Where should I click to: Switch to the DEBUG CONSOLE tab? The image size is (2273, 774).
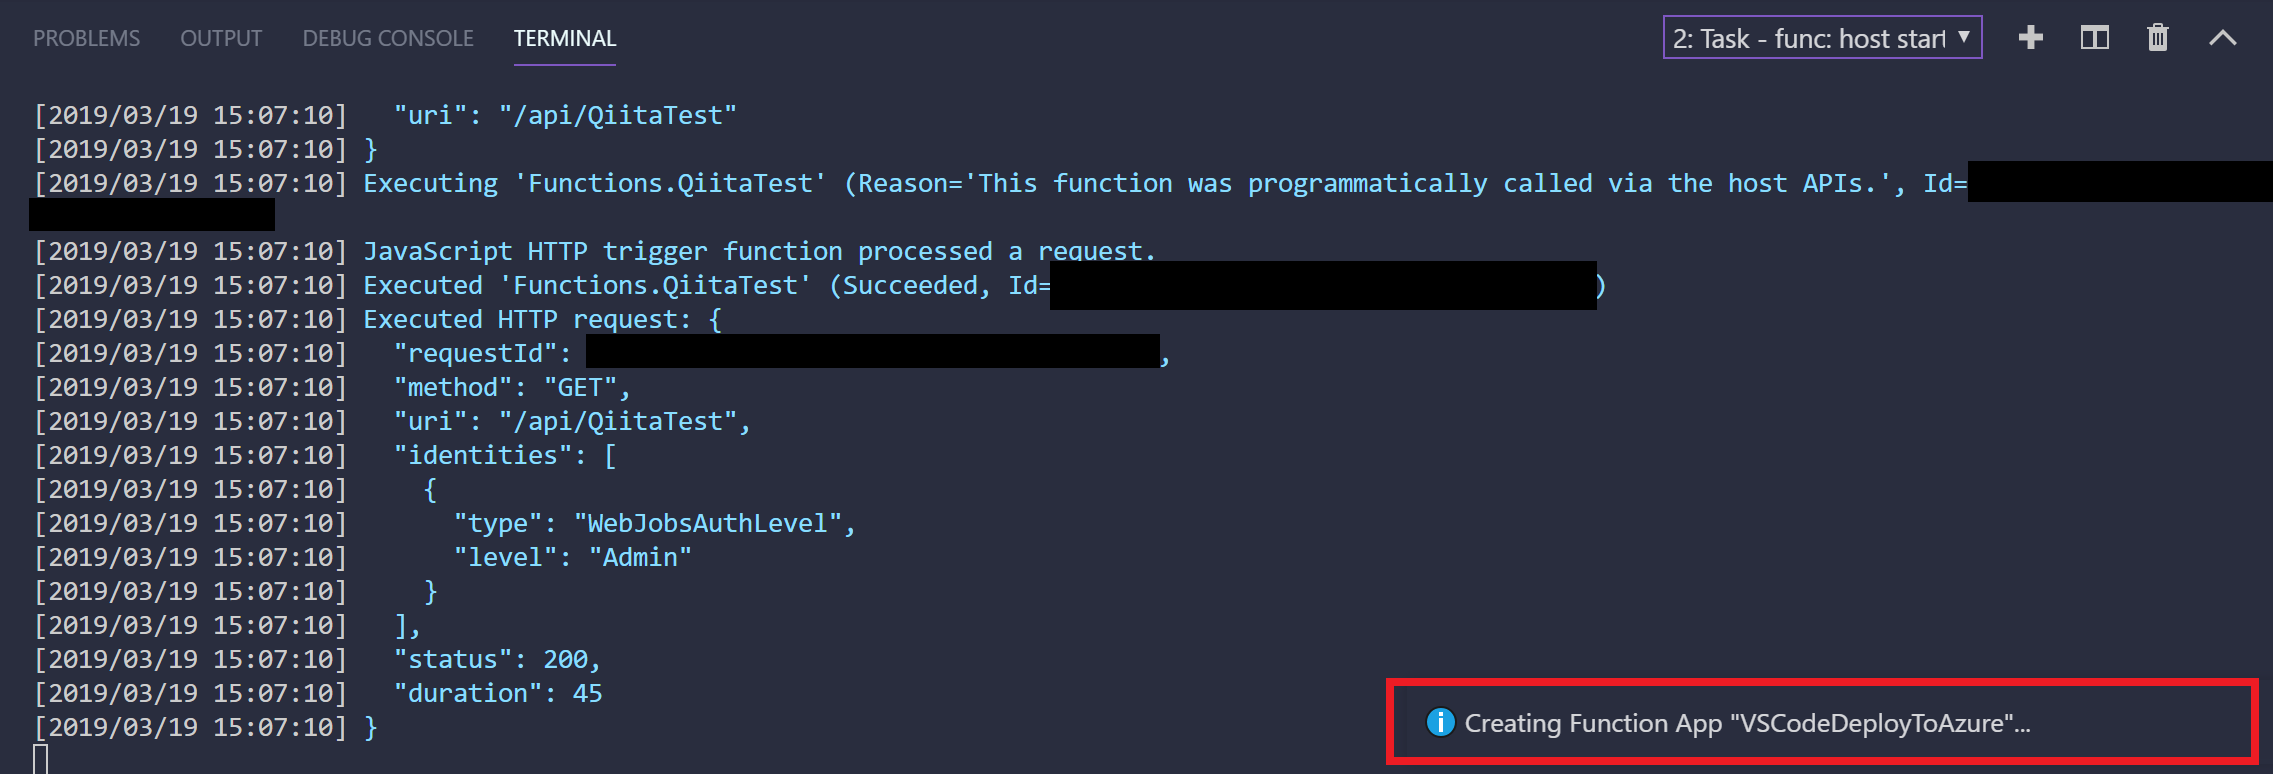(x=387, y=37)
